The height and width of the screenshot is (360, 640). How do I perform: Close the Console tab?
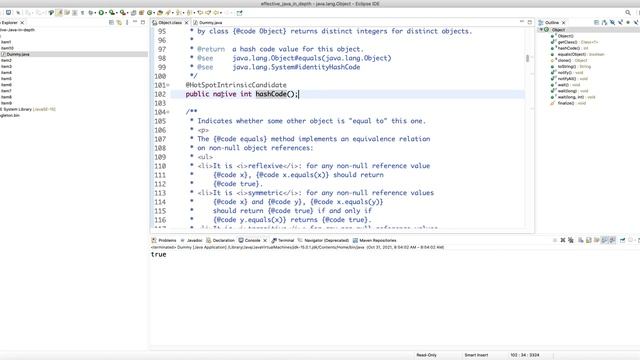click(x=265, y=240)
